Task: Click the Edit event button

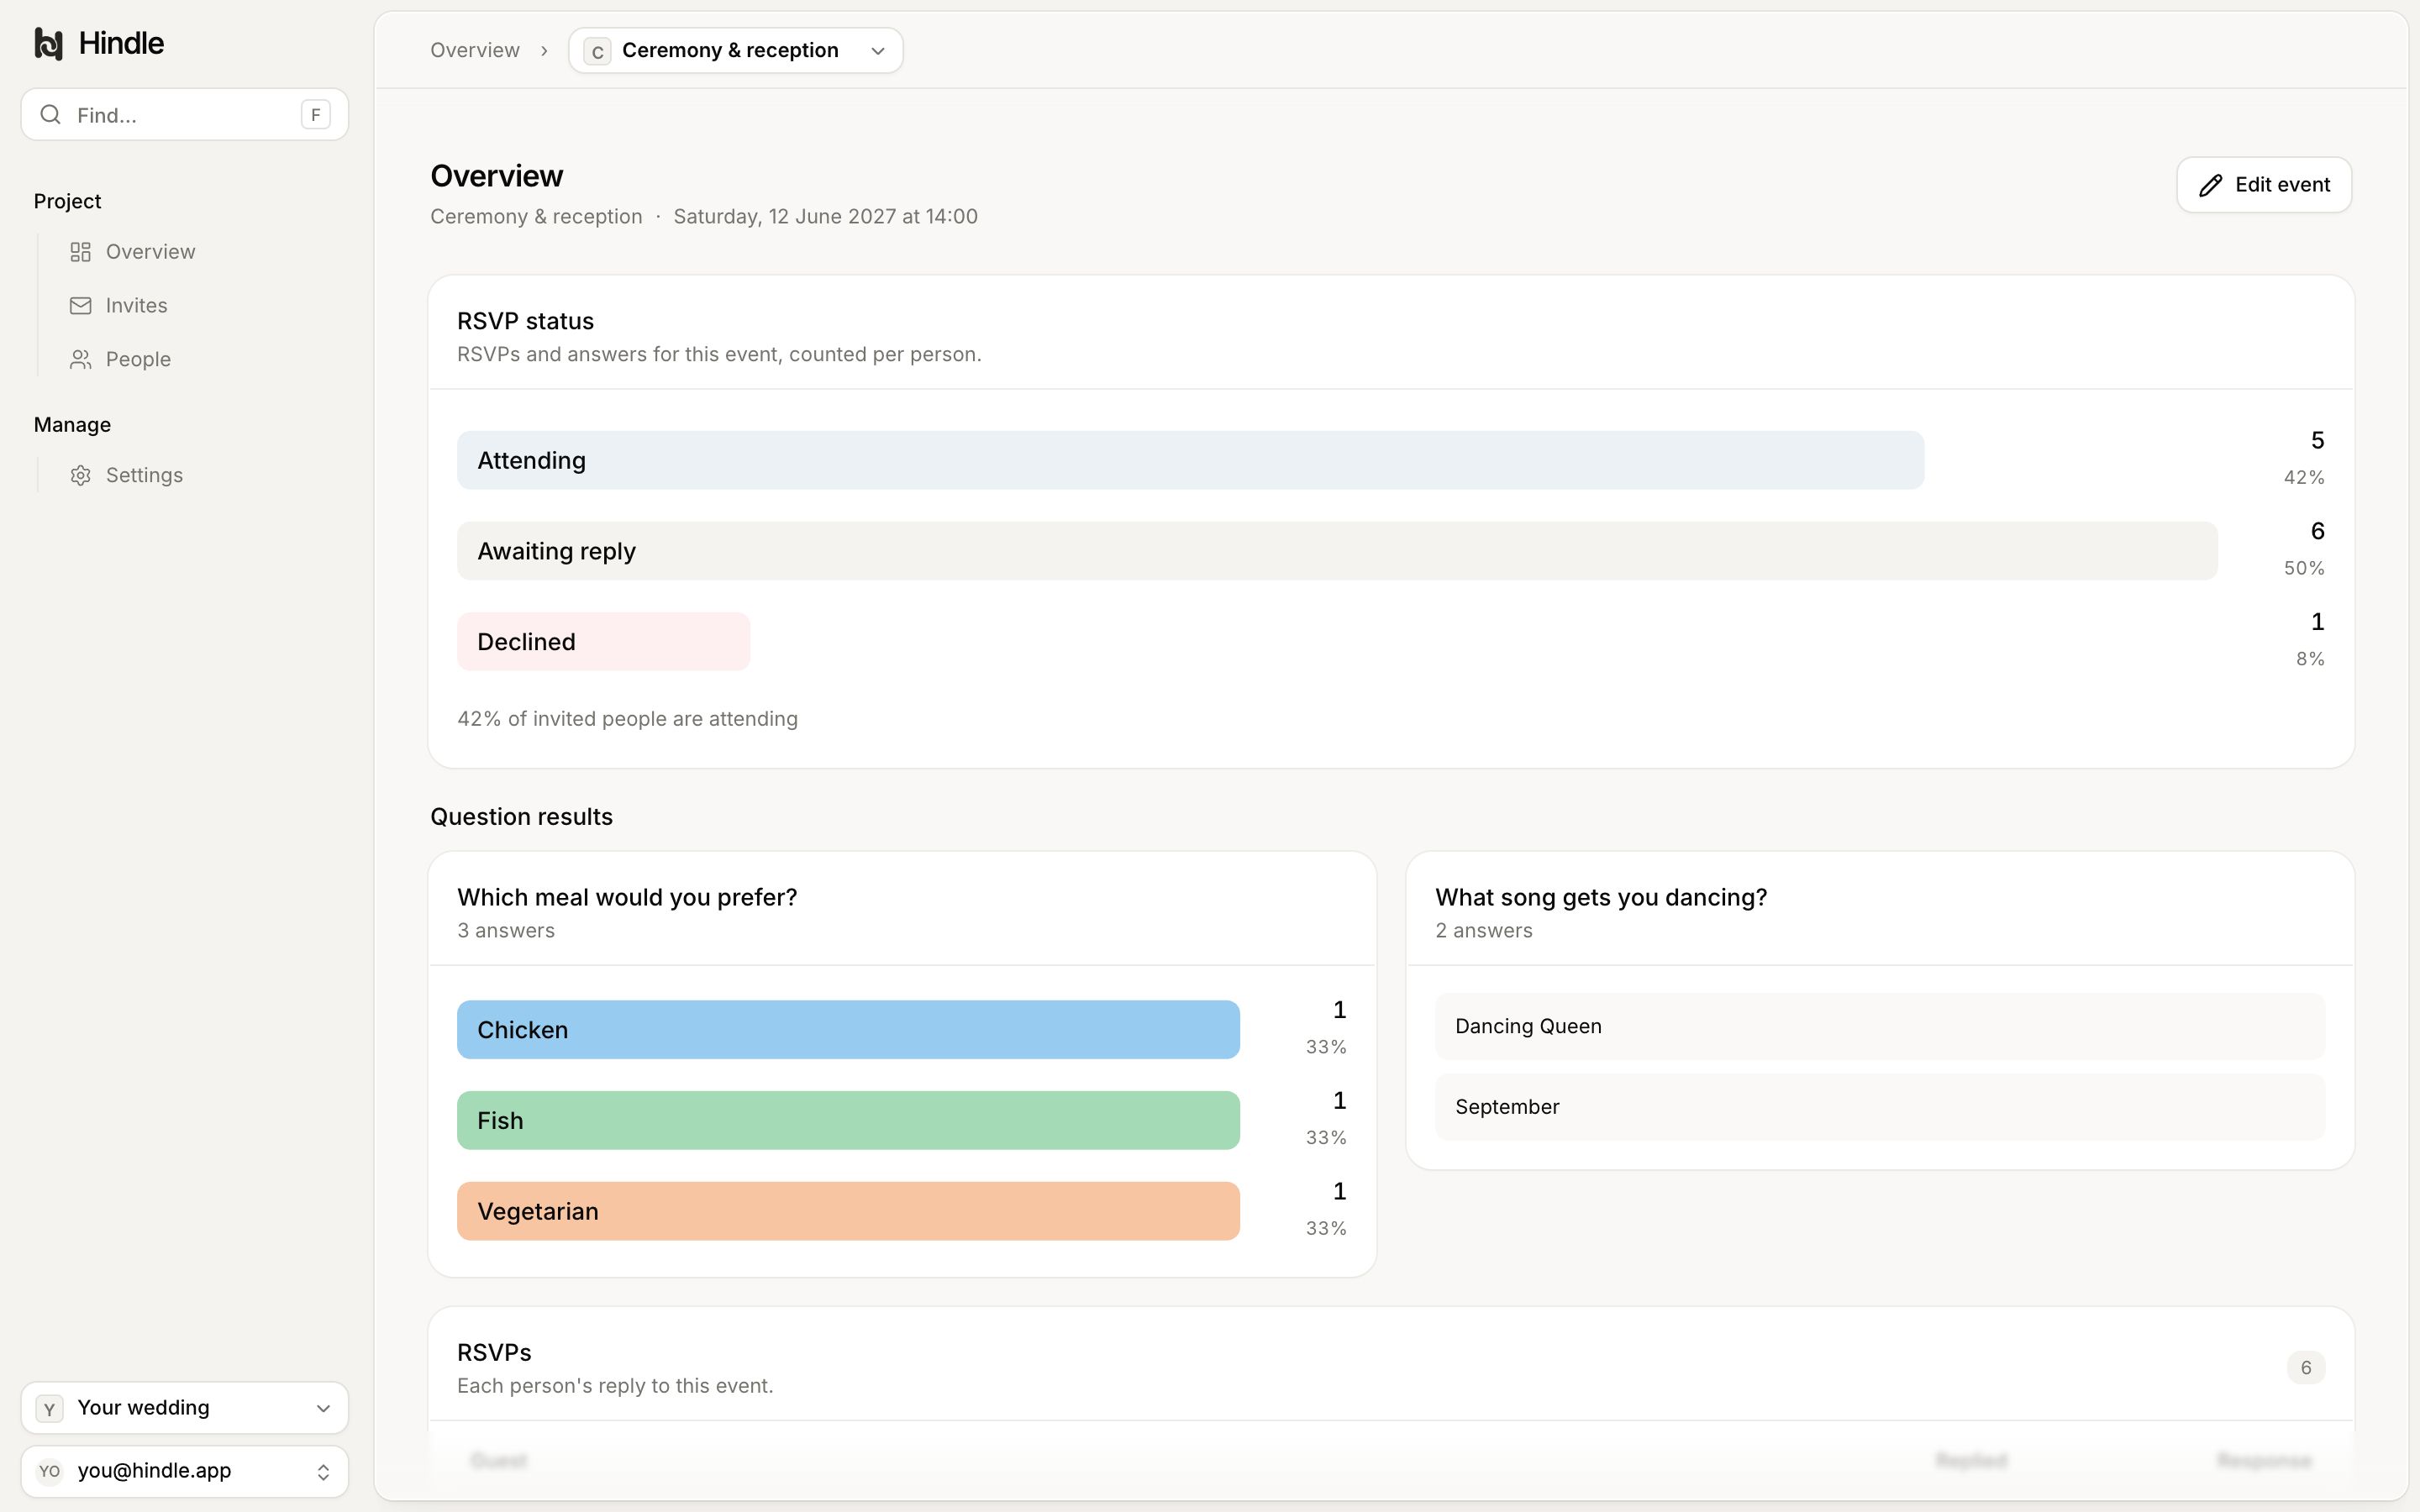Action: click(x=2264, y=185)
